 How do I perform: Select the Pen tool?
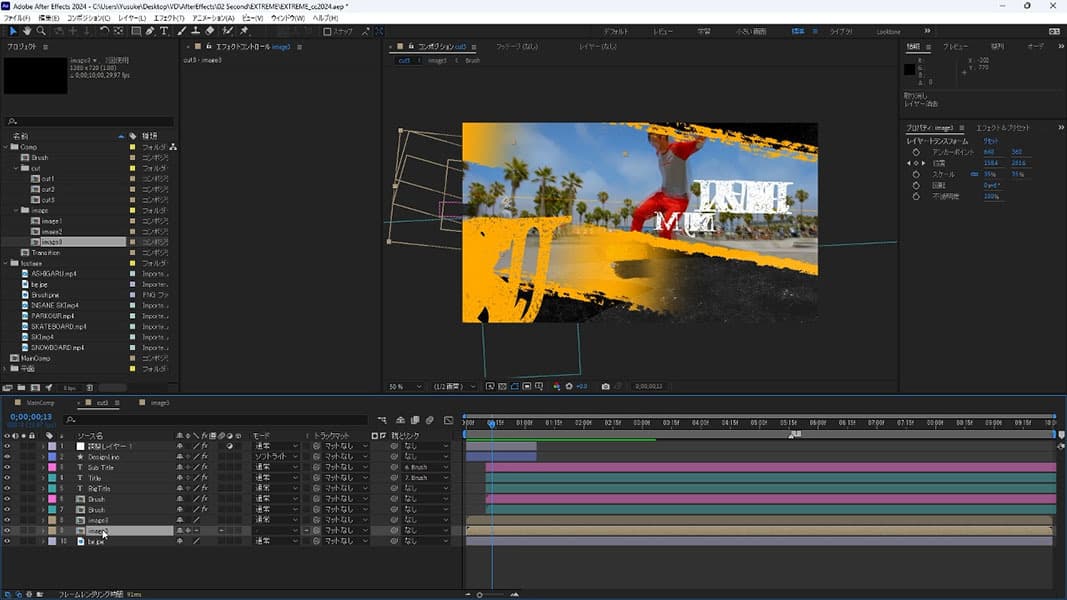[150, 31]
